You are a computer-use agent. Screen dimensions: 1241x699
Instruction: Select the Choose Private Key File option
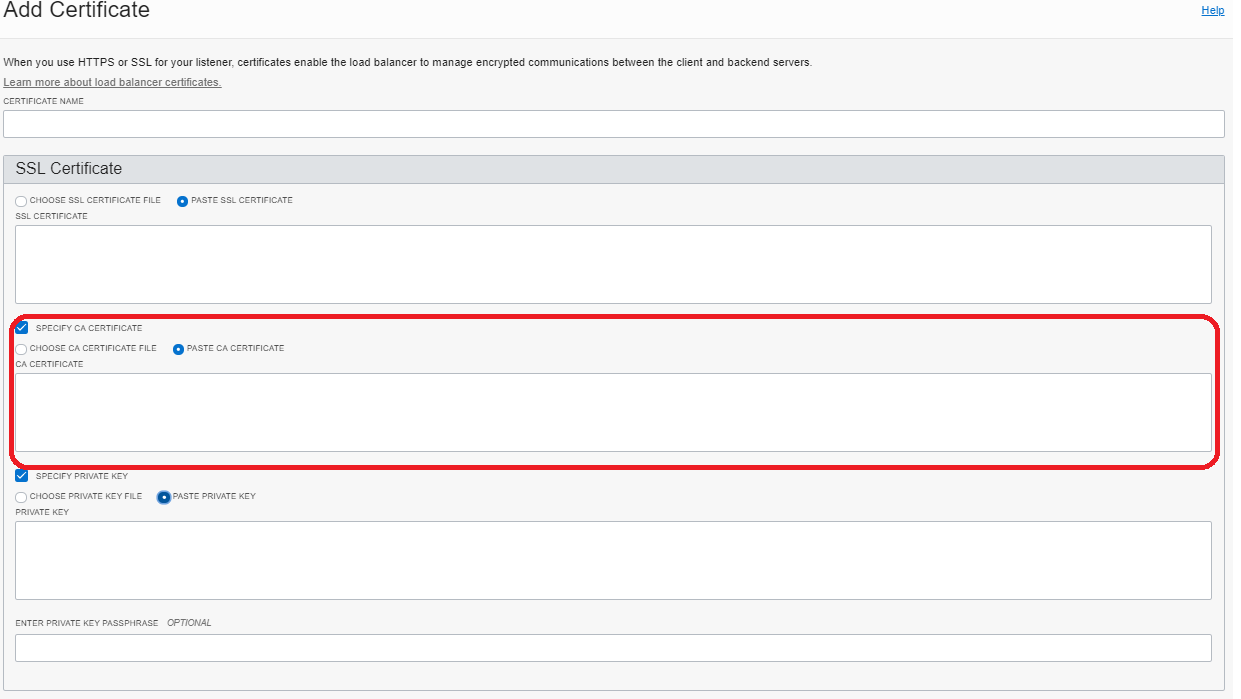[20, 496]
